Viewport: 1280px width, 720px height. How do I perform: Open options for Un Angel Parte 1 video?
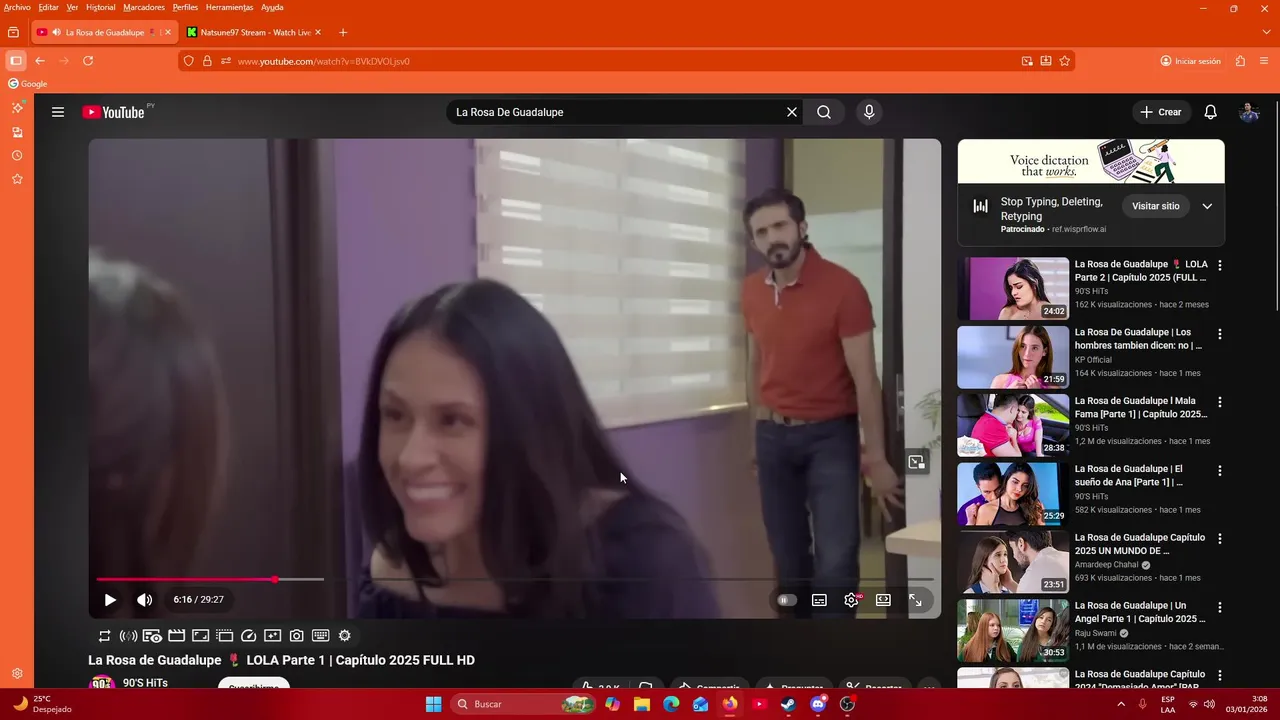(1219, 607)
